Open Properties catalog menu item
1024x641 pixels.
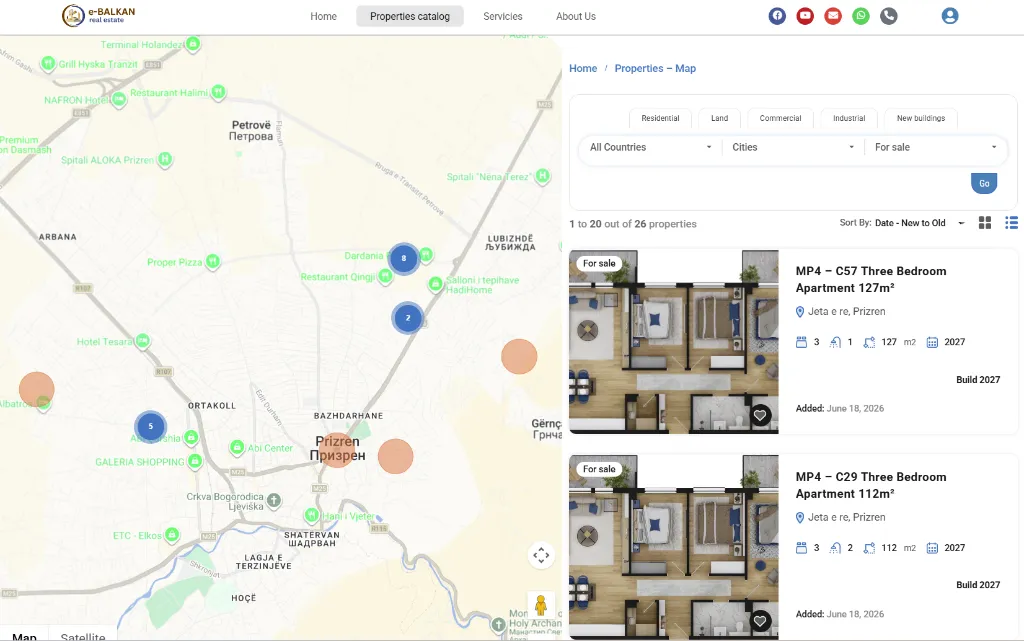click(x=409, y=16)
